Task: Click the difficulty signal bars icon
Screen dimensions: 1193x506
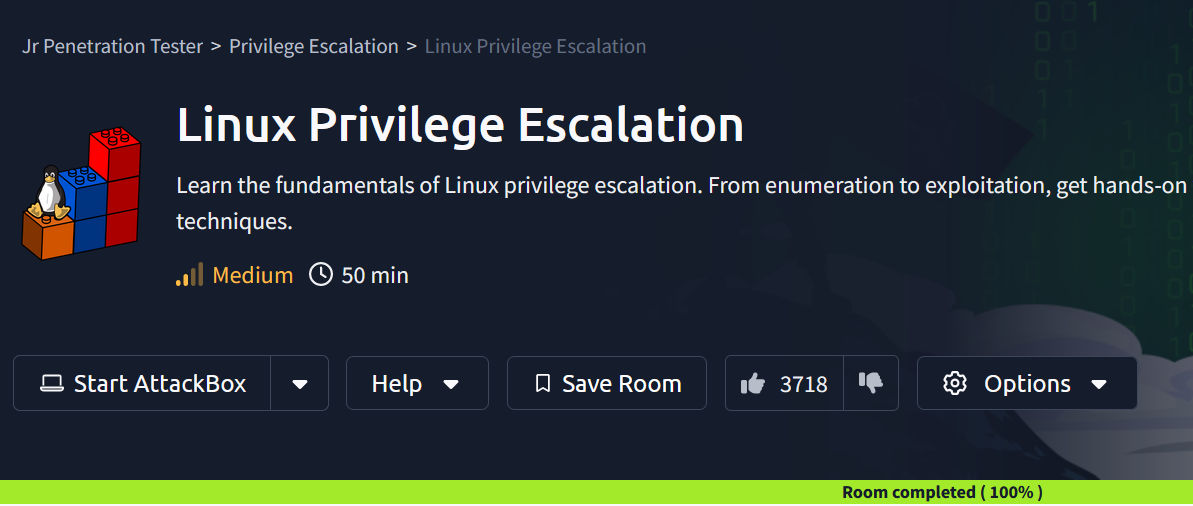Action: (189, 274)
